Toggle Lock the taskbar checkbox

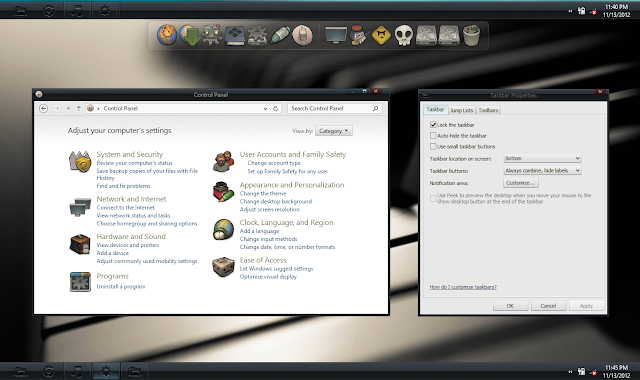(433, 124)
